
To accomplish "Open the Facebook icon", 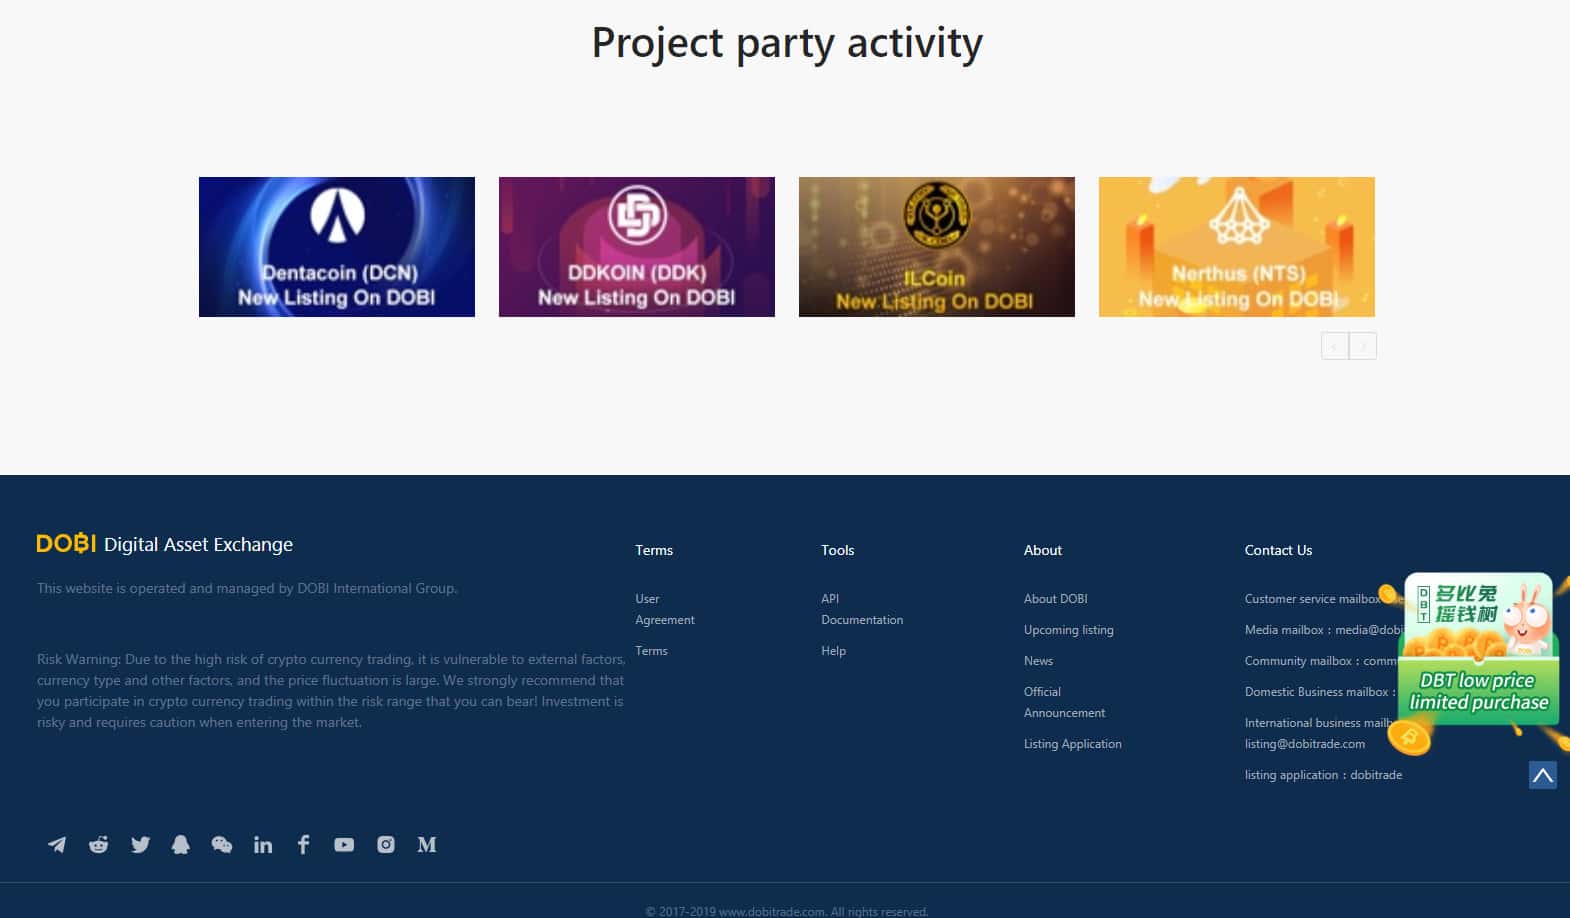I will (303, 845).
